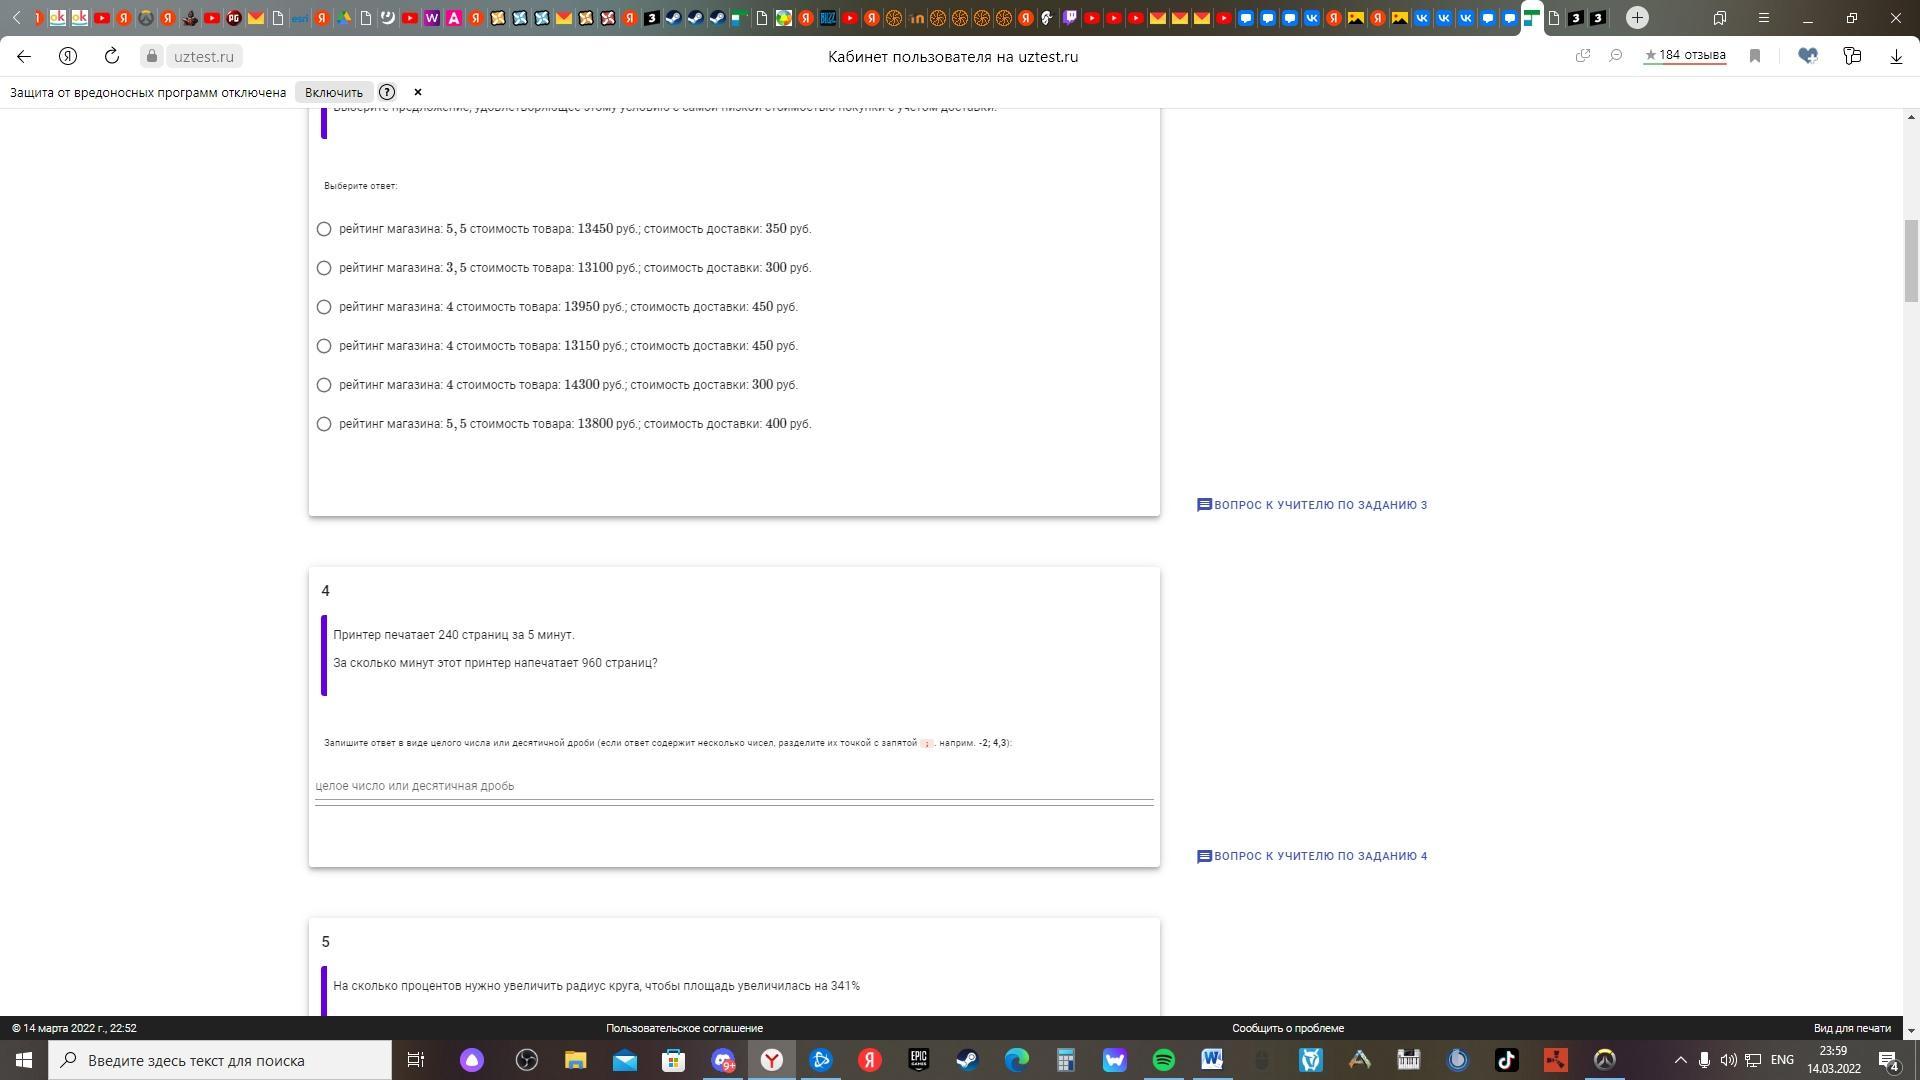The image size is (1920, 1080).
Task: Reload the page with the refresh icon
Action: [112, 56]
